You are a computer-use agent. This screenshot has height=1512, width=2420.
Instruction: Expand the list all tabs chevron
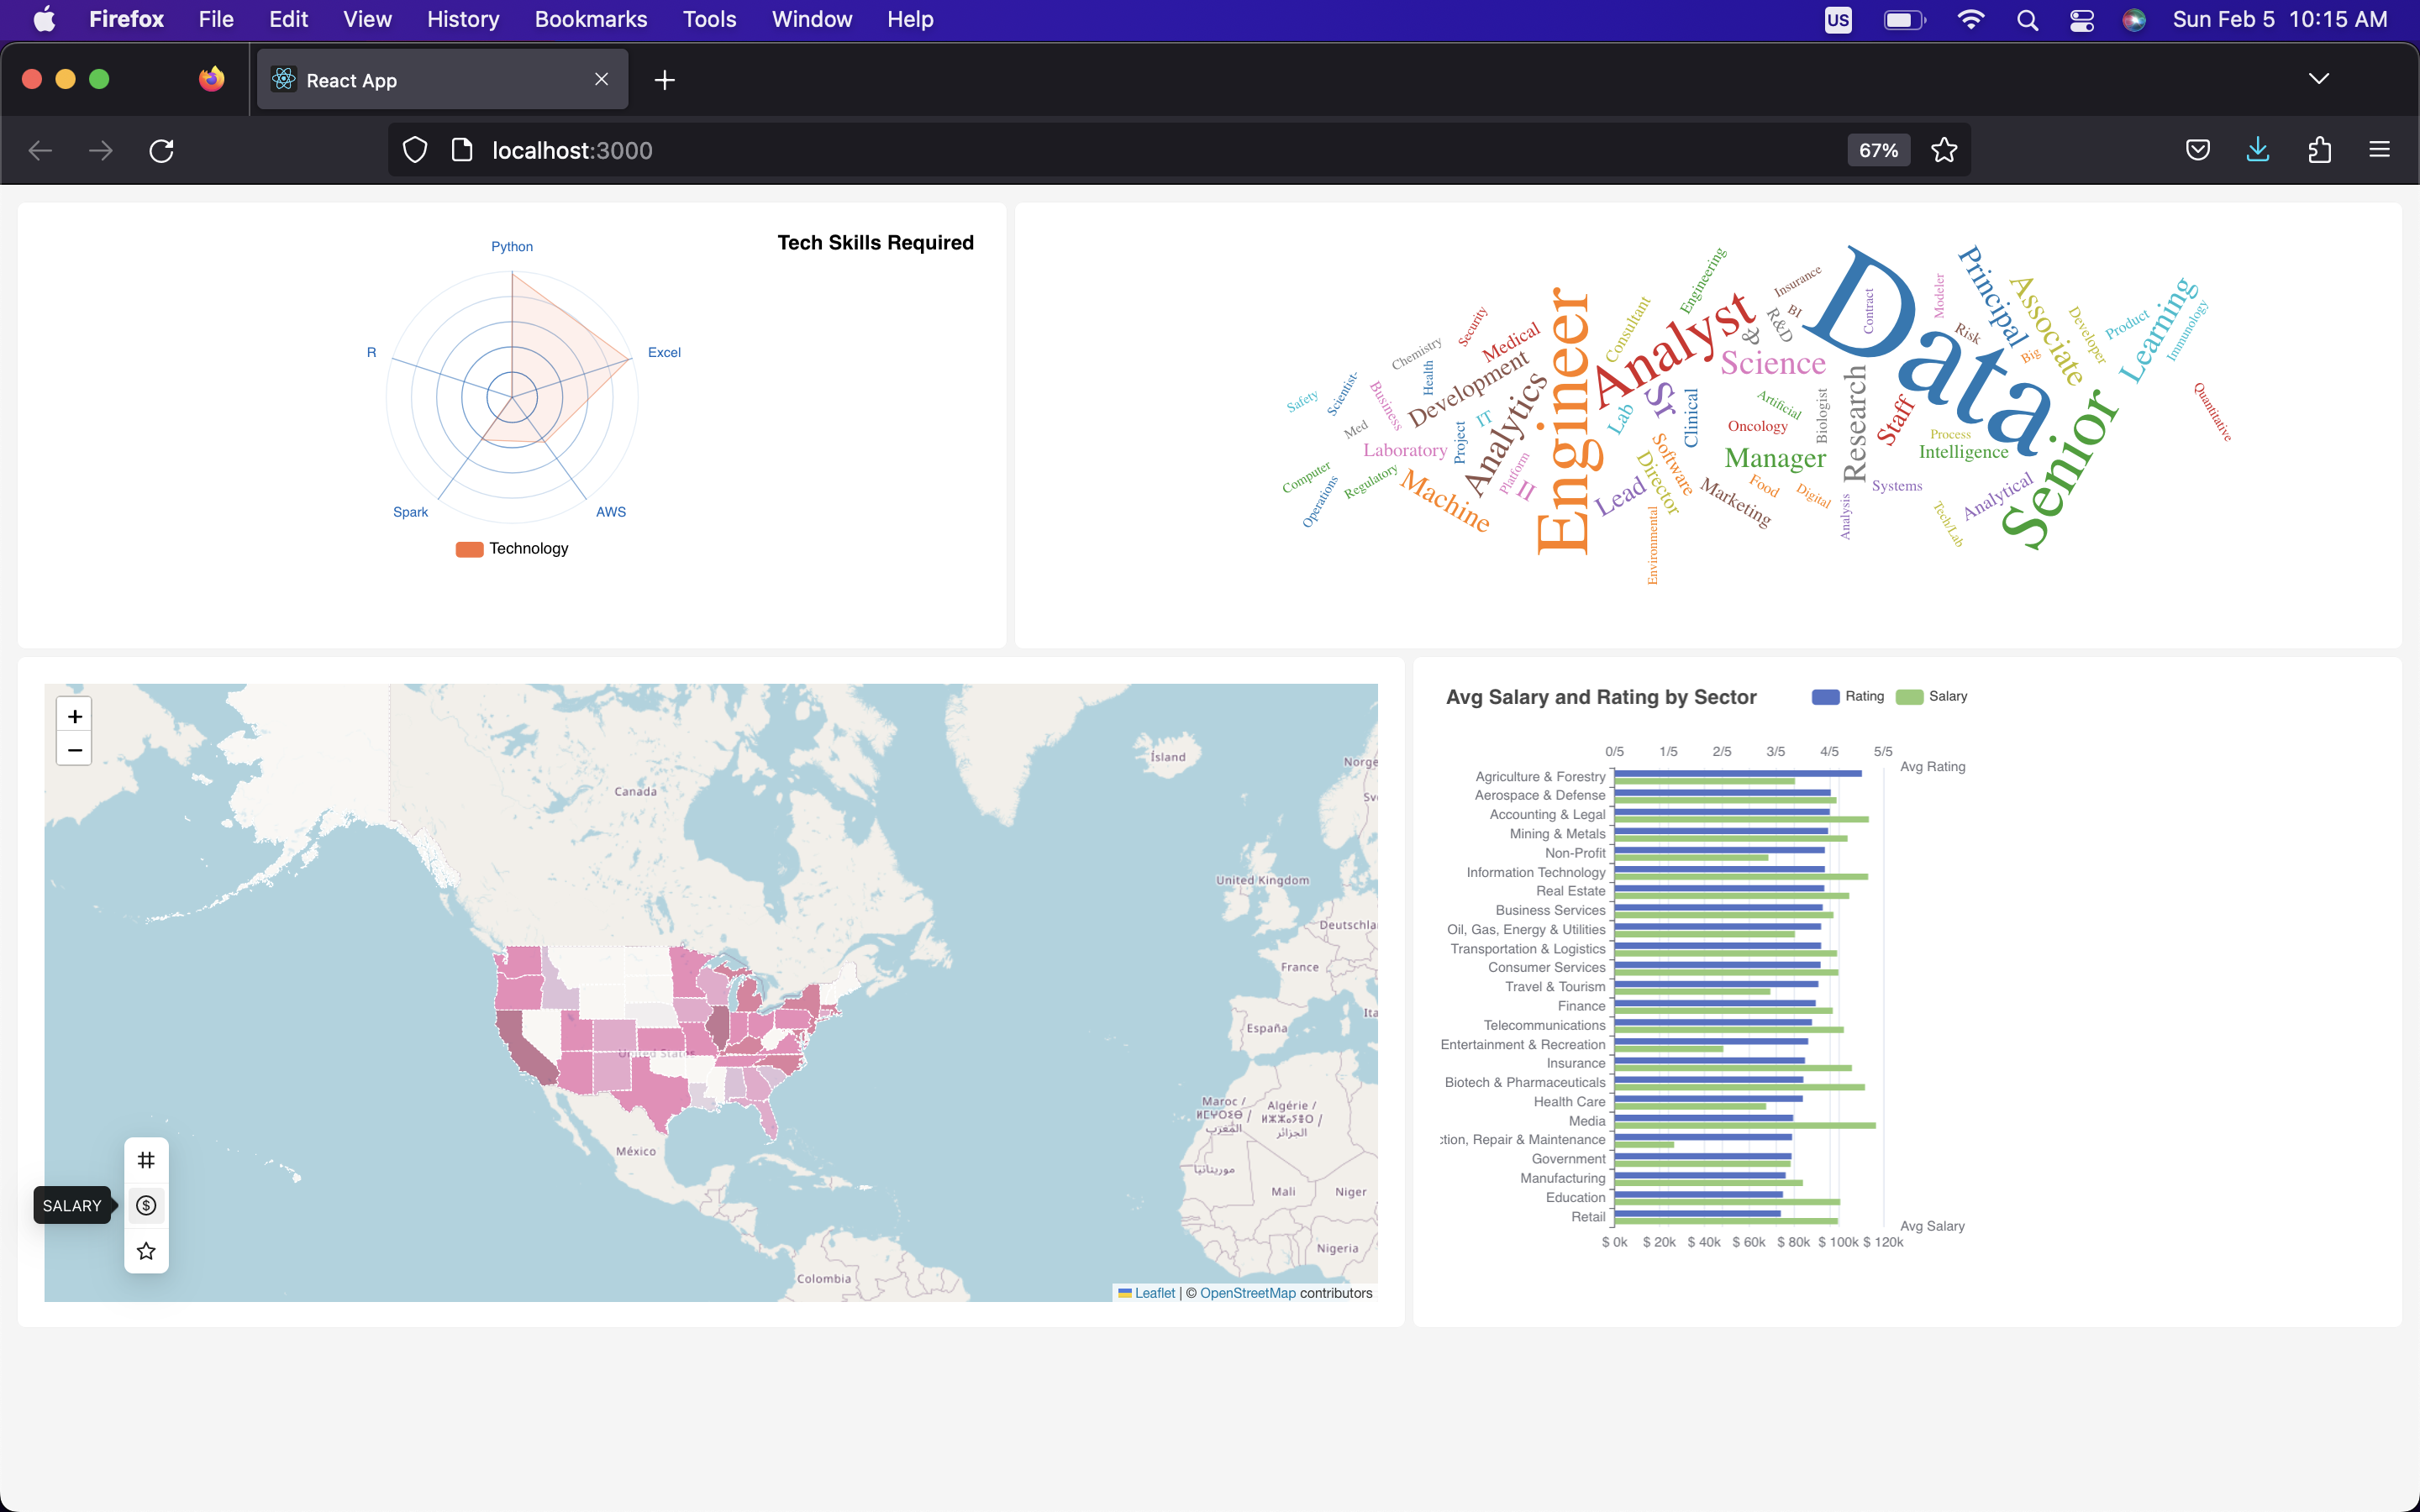pyautogui.click(x=2318, y=79)
